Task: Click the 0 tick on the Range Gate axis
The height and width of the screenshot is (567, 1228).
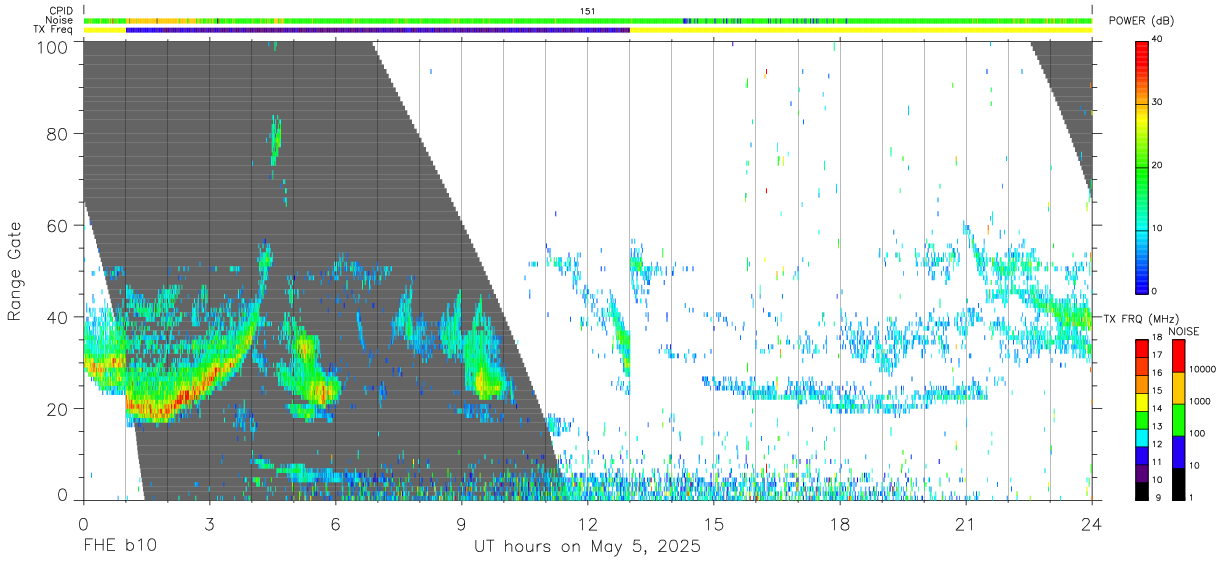Action: click(x=64, y=496)
